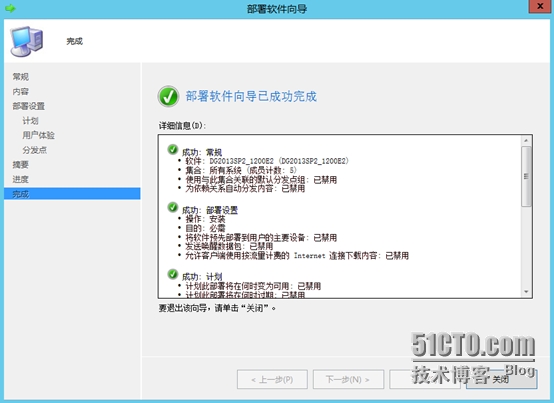Click the 软件: DG2013SP2_1200E2 line
This screenshot has width=554, height=403.
[267, 161]
